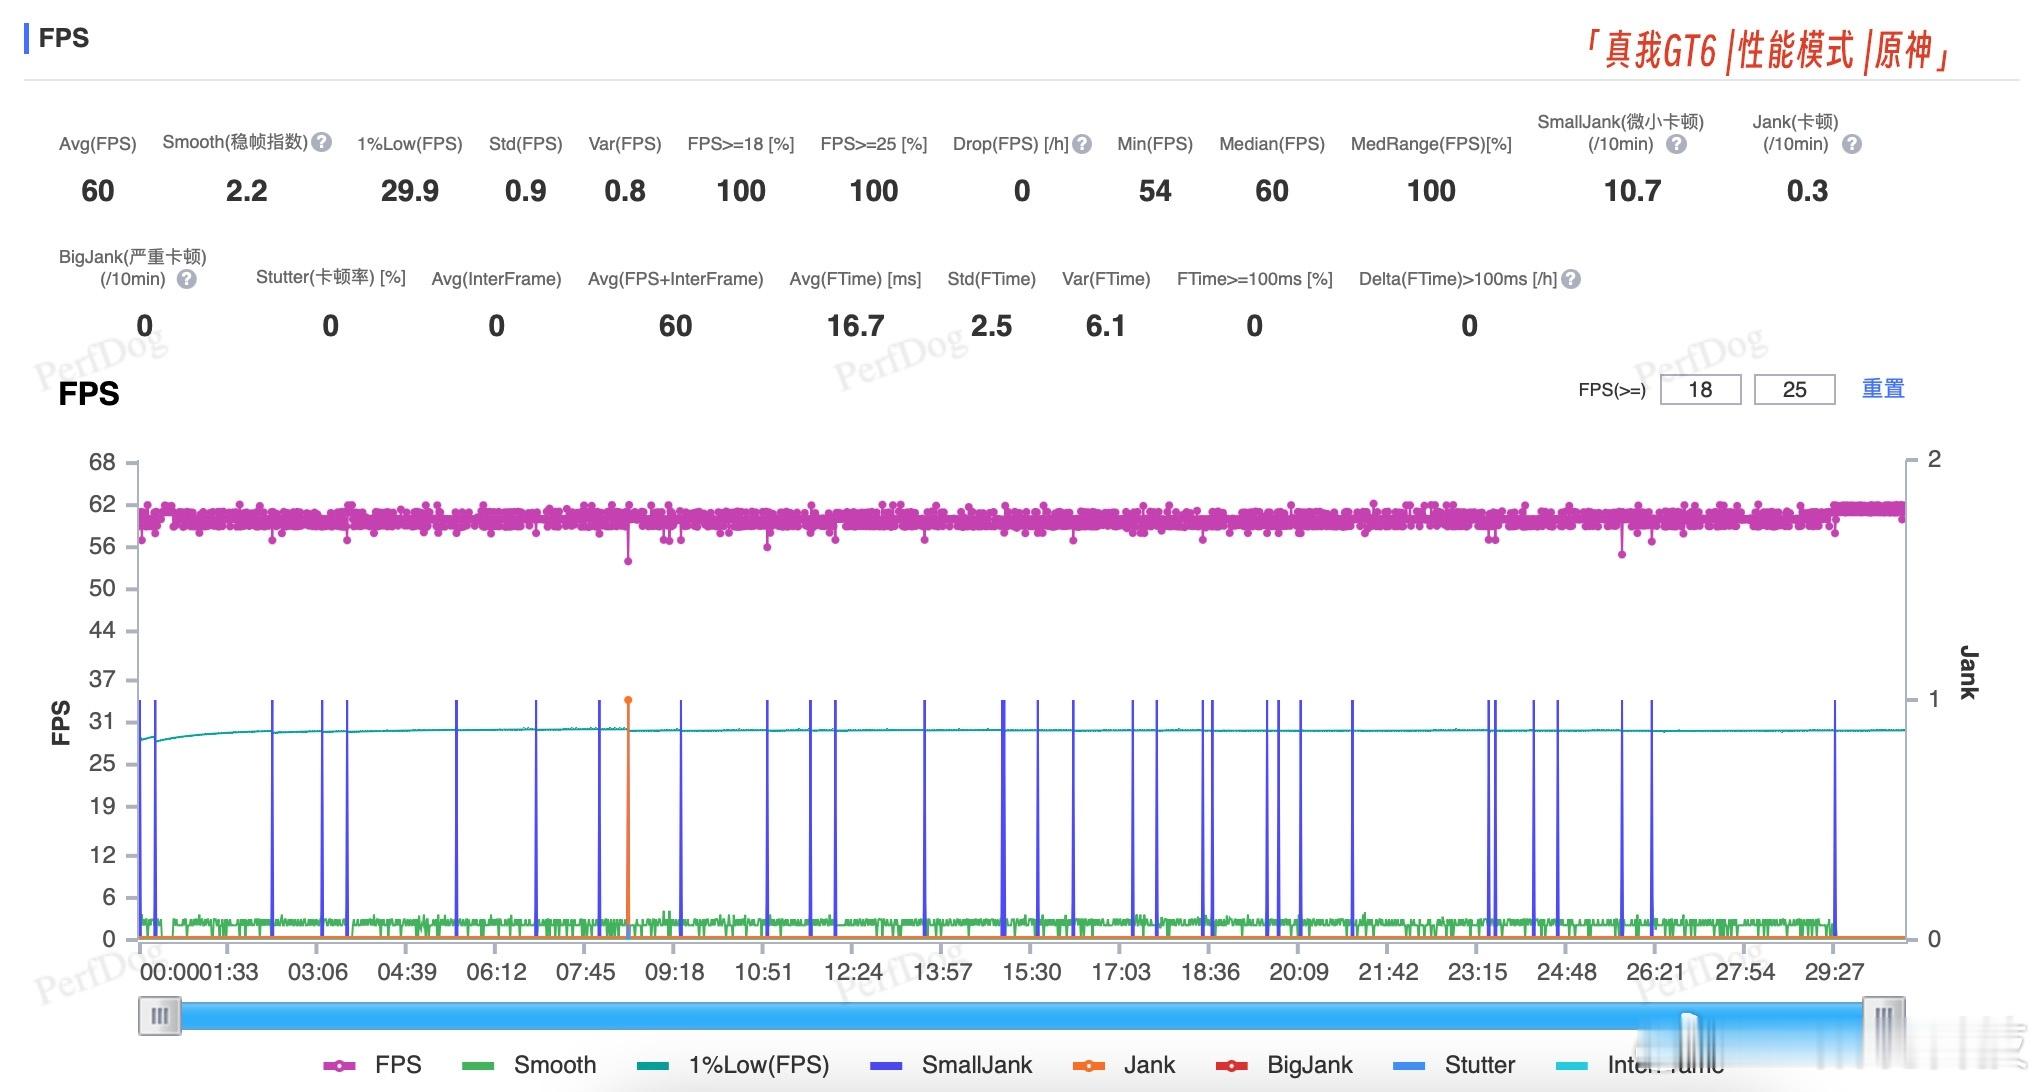The image size is (2044, 1092).
Task: Click the Avg(InterFrame) label
Action: (x=496, y=279)
